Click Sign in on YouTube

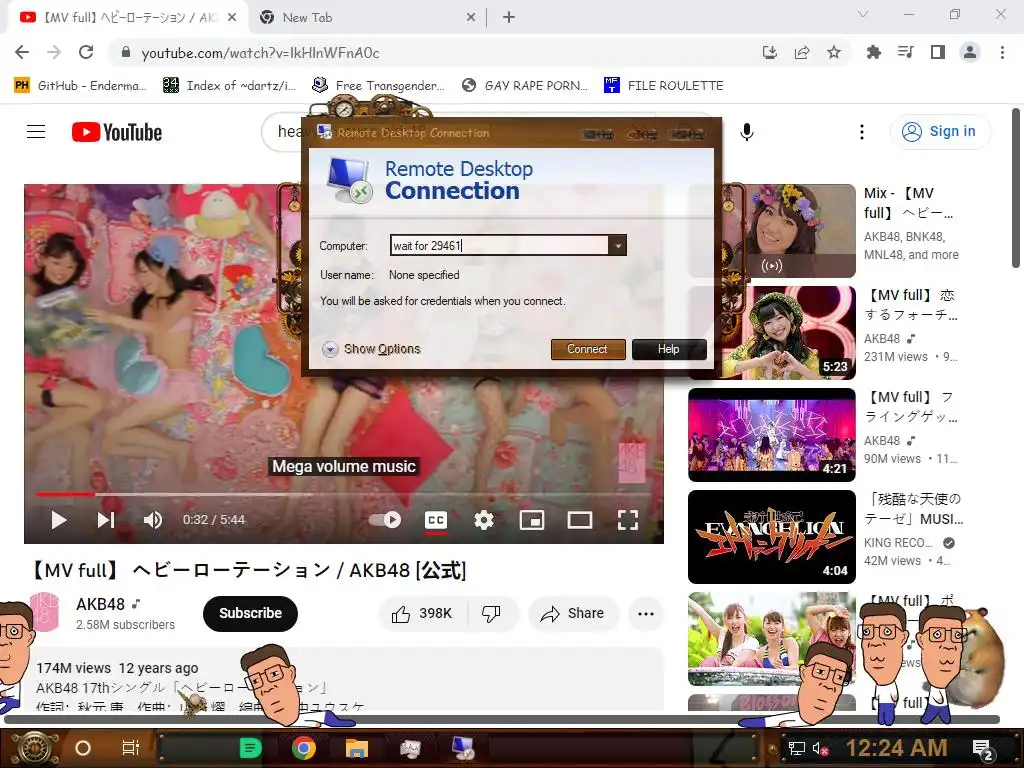click(x=940, y=131)
